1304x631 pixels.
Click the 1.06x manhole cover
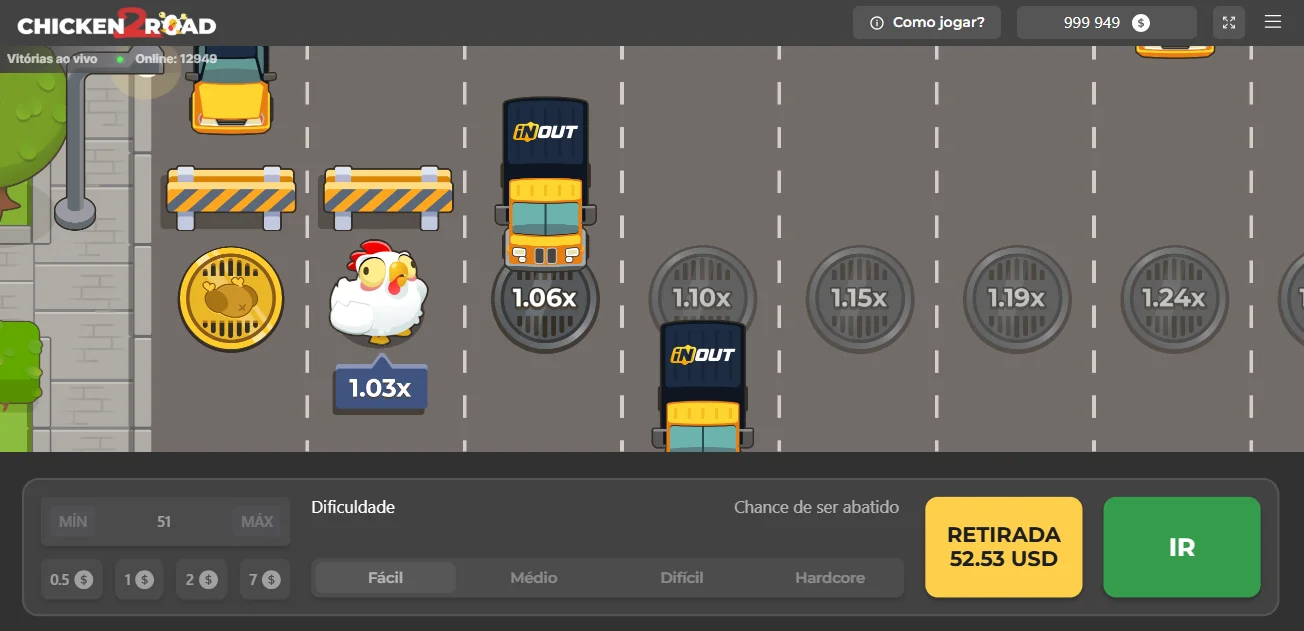(545, 298)
